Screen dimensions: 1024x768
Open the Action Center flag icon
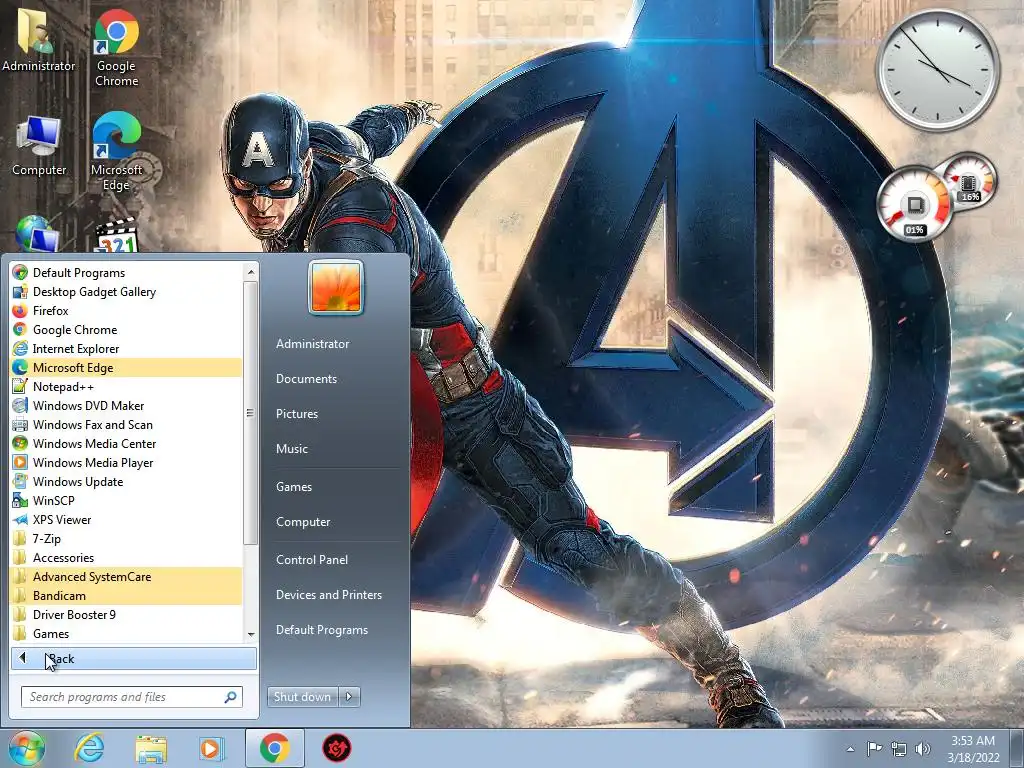coord(874,748)
